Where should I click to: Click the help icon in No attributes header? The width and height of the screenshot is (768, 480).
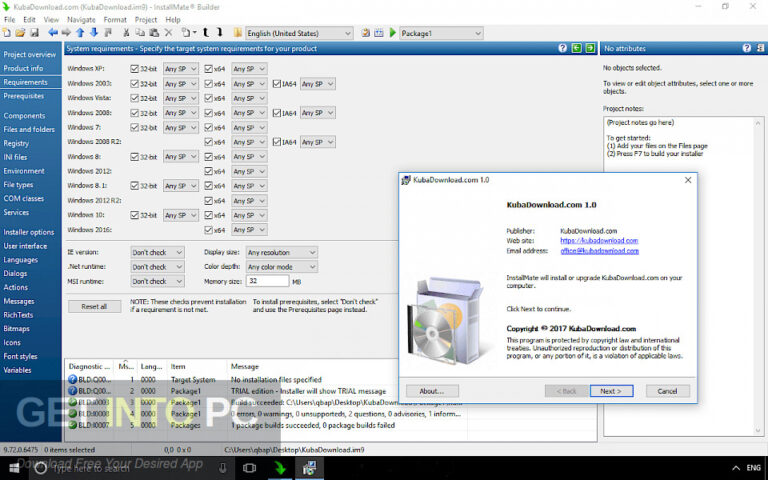click(746, 48)
